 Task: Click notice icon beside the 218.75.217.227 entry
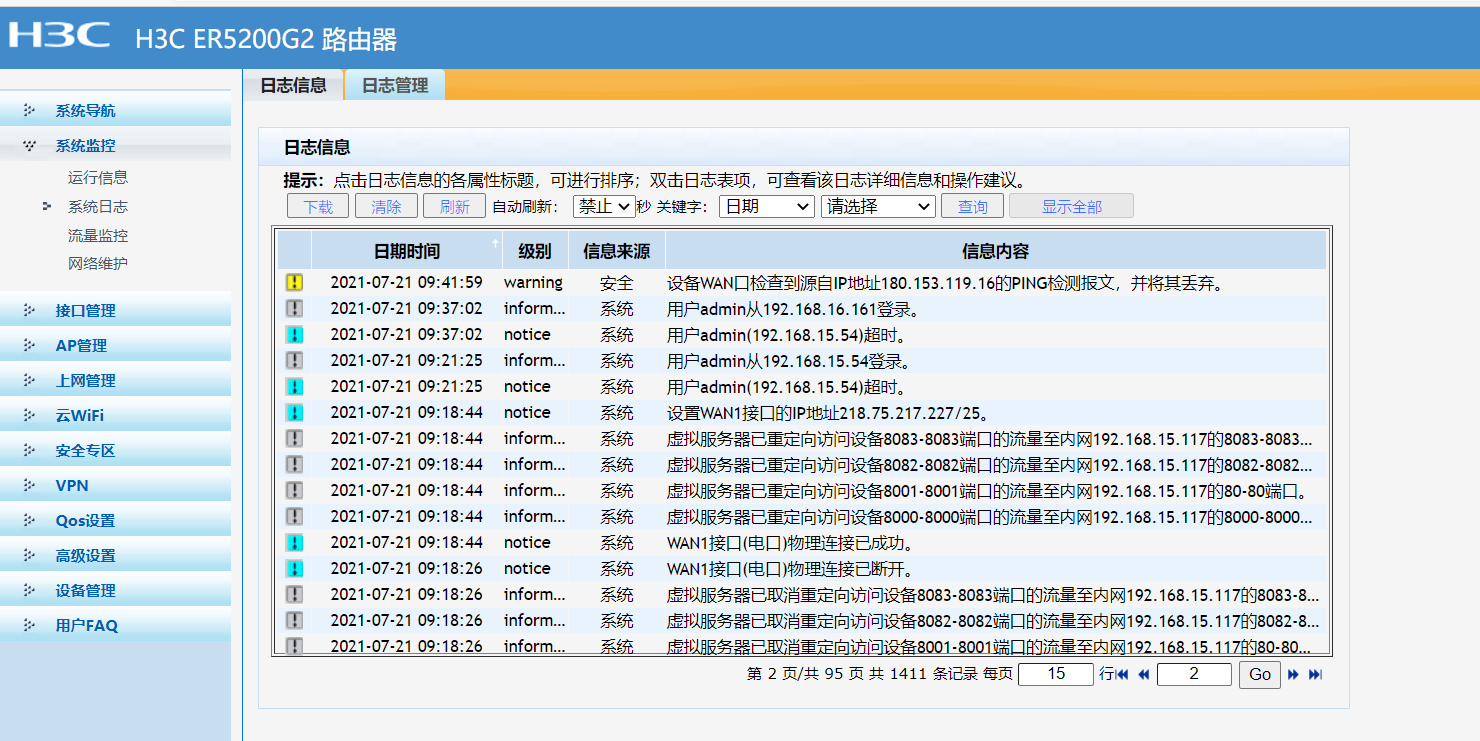coord(294,413)
